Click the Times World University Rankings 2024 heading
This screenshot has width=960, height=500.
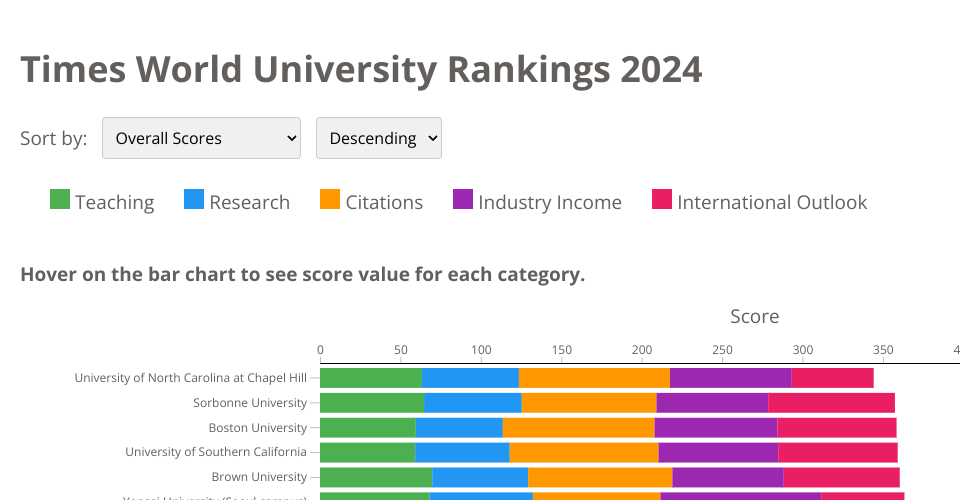click(x=361, y=69)
